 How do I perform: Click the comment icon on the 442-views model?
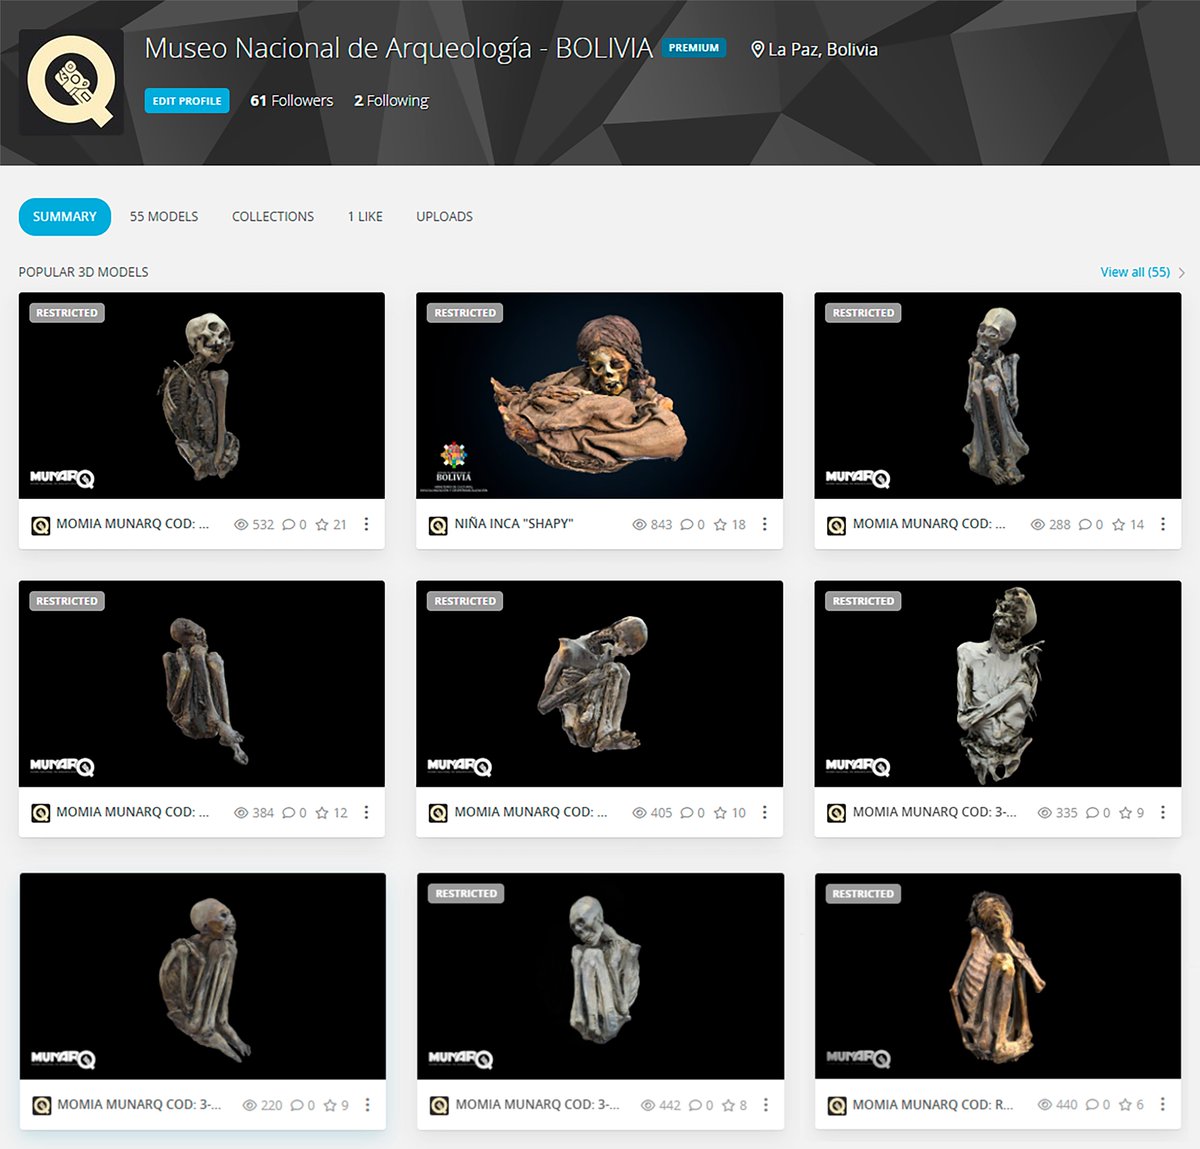(x=695, y=1105)
